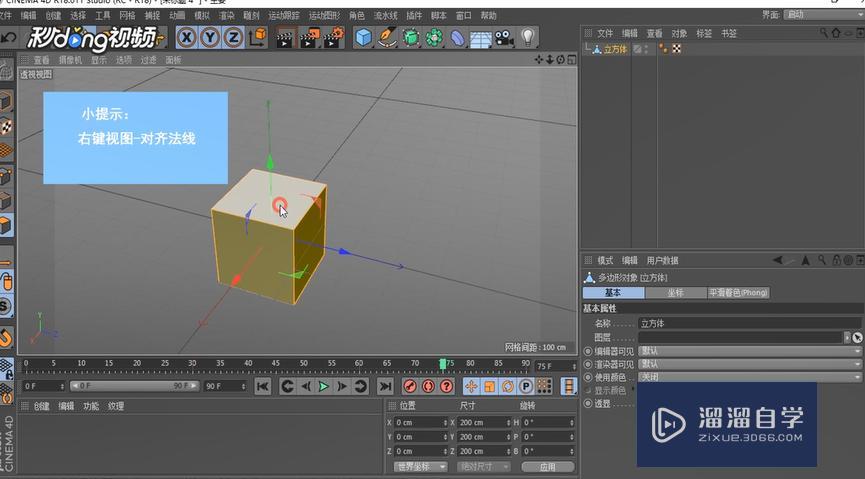This screenshot has height=479, width=865.
Task: Click the coordinate system icon
Action: pos(258,38)
